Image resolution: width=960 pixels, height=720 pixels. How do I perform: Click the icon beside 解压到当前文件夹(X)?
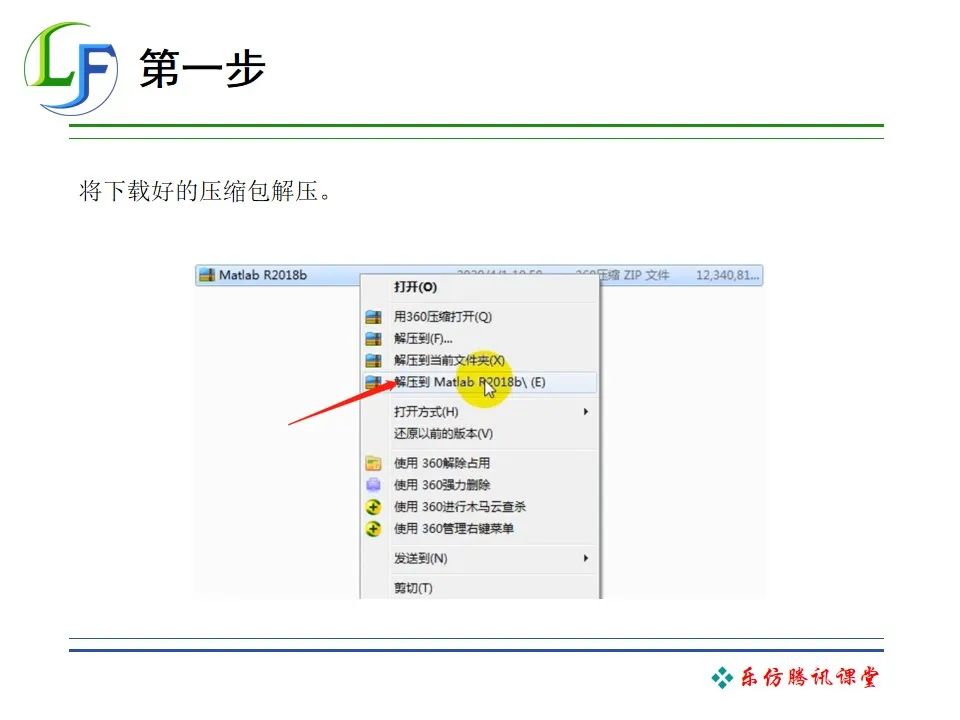373,360
